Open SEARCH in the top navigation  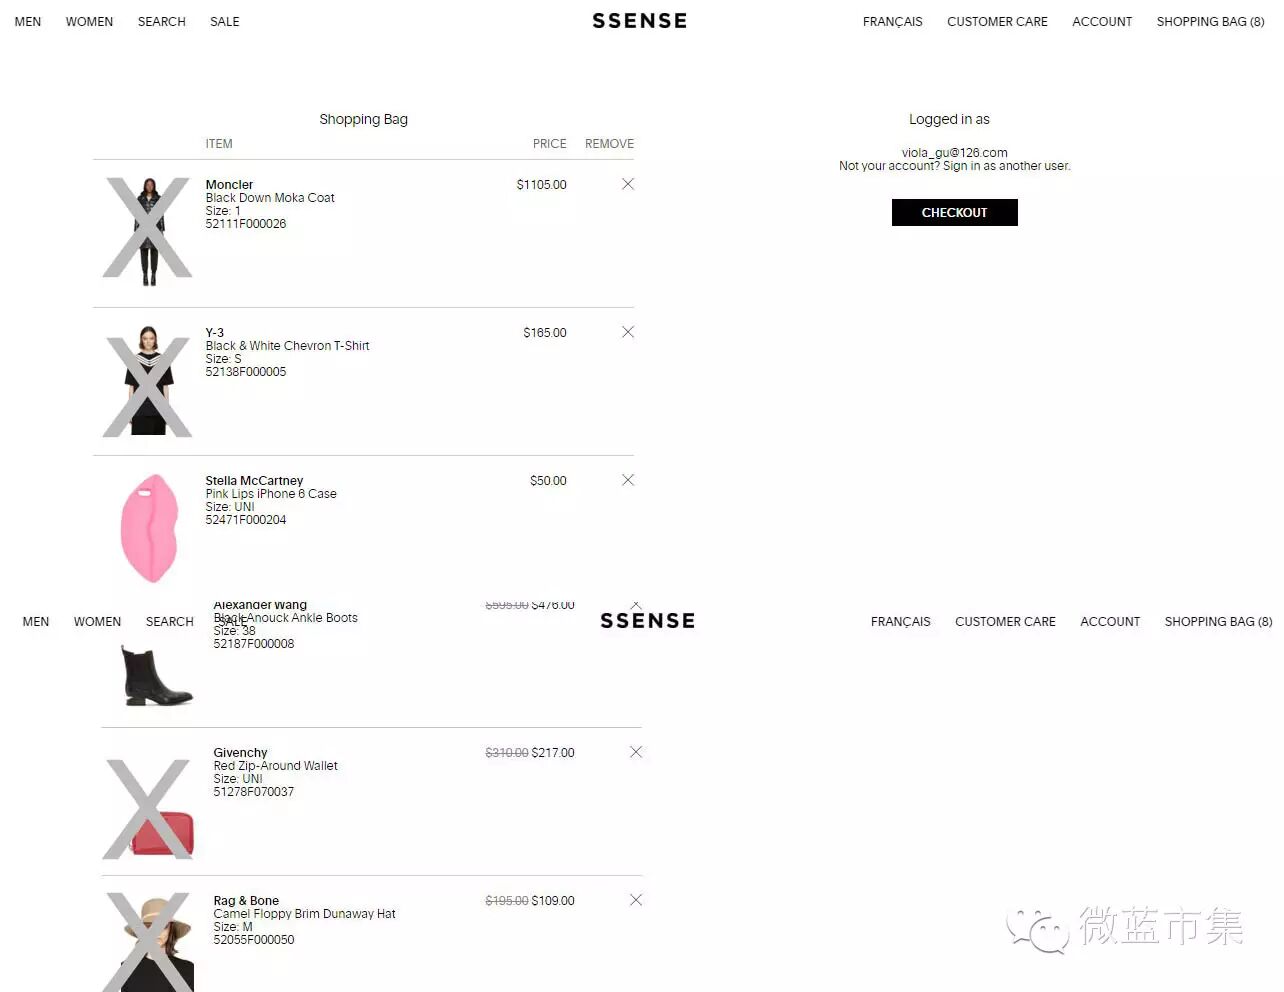(x=162, y=21)
